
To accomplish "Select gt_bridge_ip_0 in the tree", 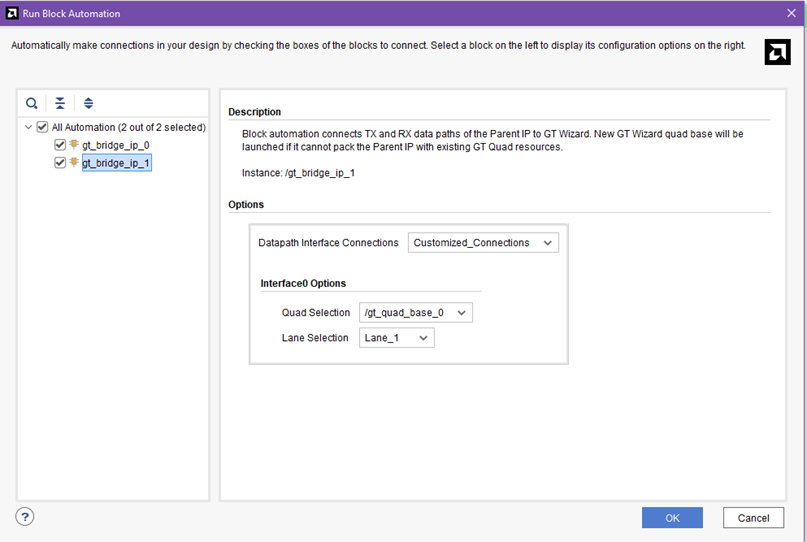I will click(116, 145).
